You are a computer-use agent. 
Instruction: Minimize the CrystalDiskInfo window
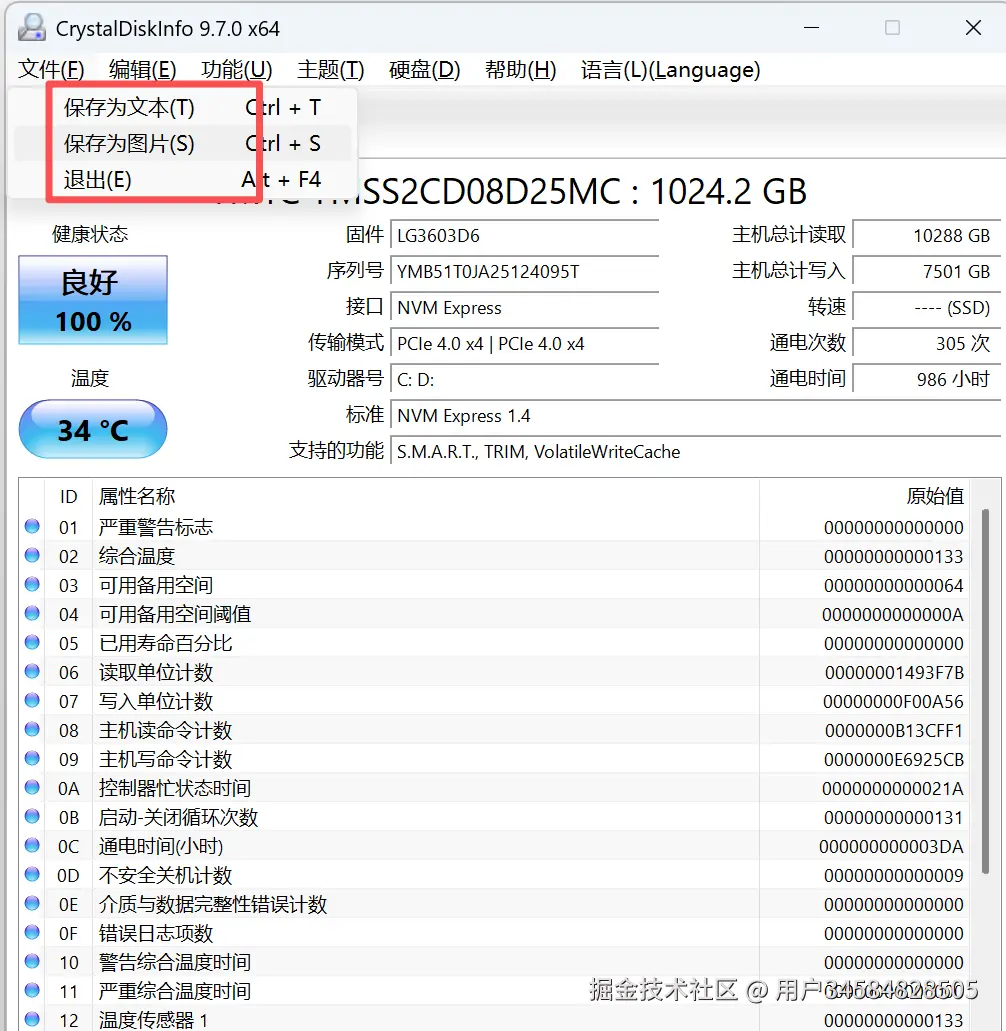point(811,28)
